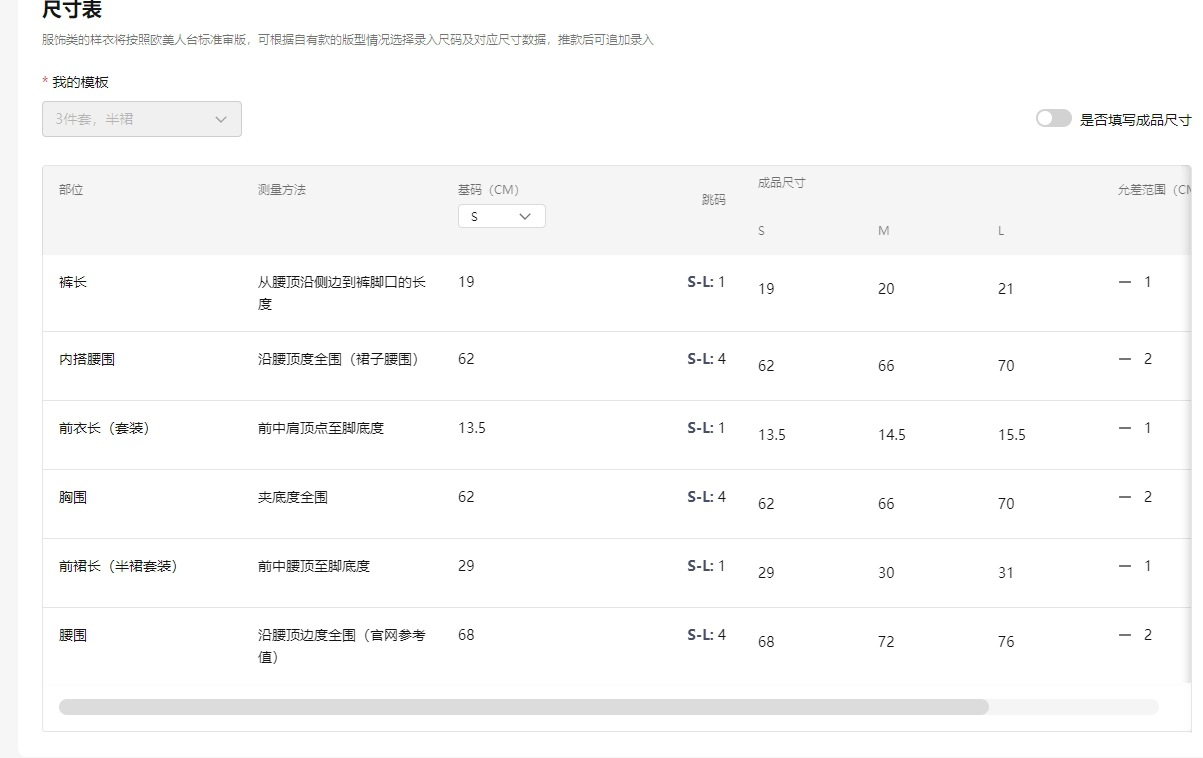The width and height of the screenshot is (1203, 758).
Task: Click the minus sign in 腰围 row tolerance
Action: (x=1125, y=635)
